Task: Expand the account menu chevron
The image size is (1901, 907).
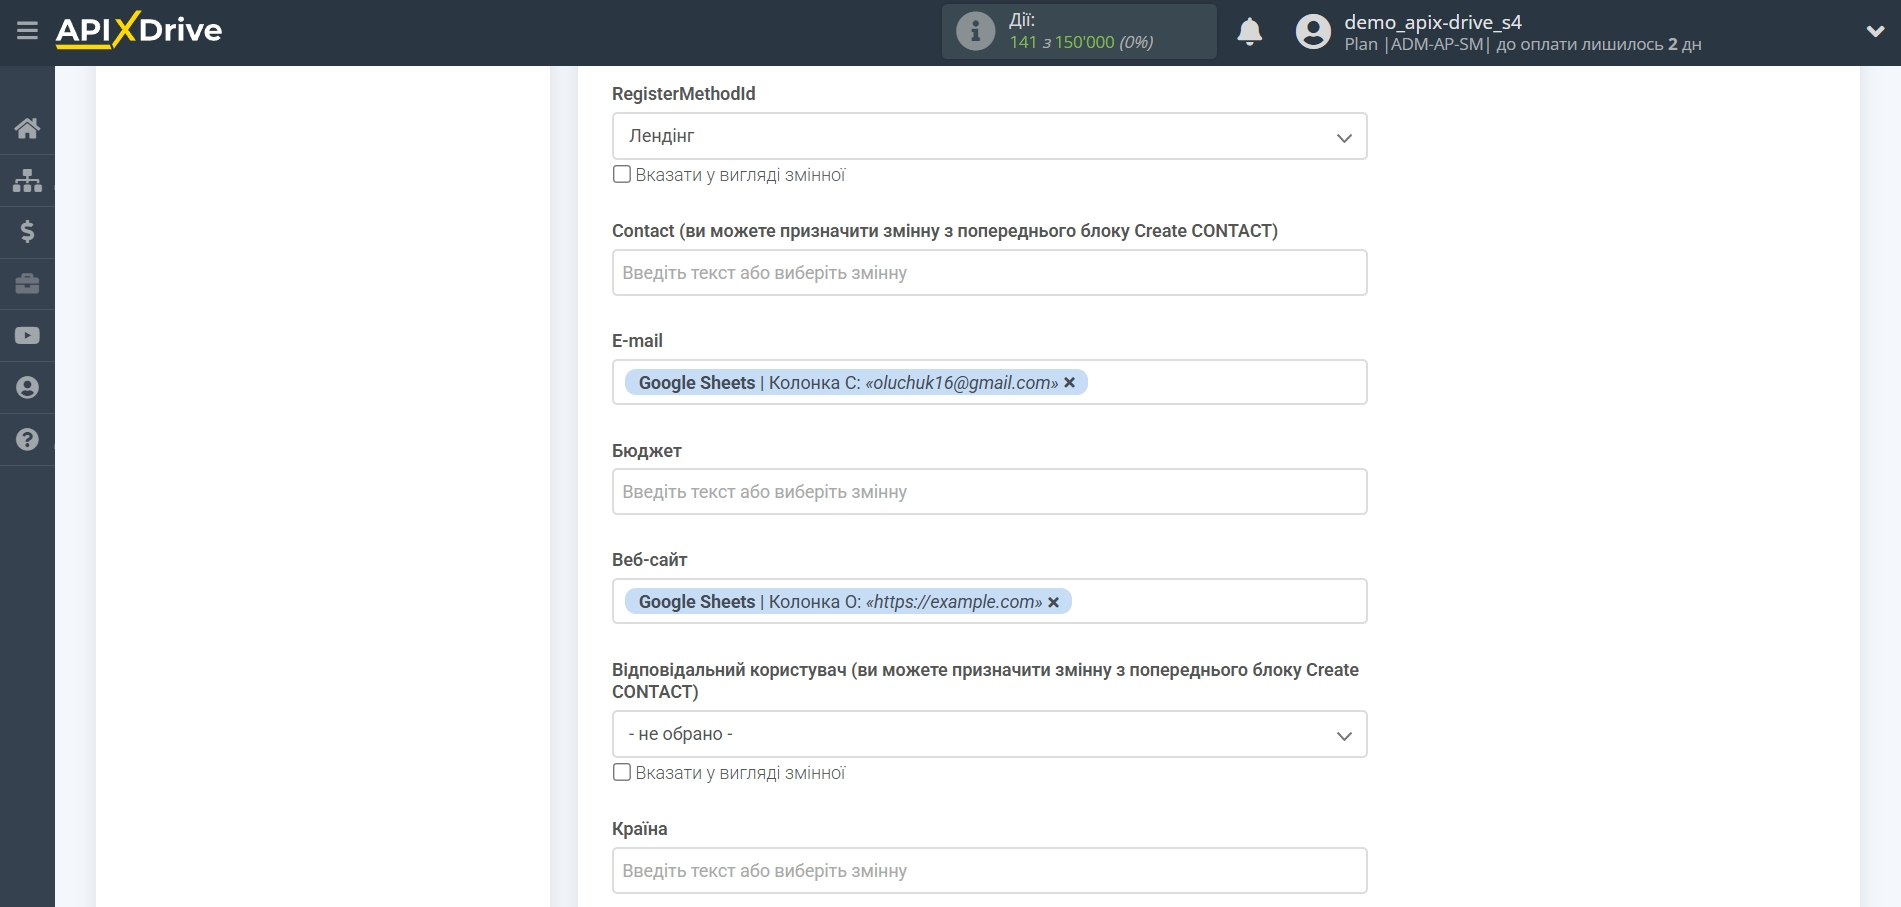Action: [x=1875, y=31]
